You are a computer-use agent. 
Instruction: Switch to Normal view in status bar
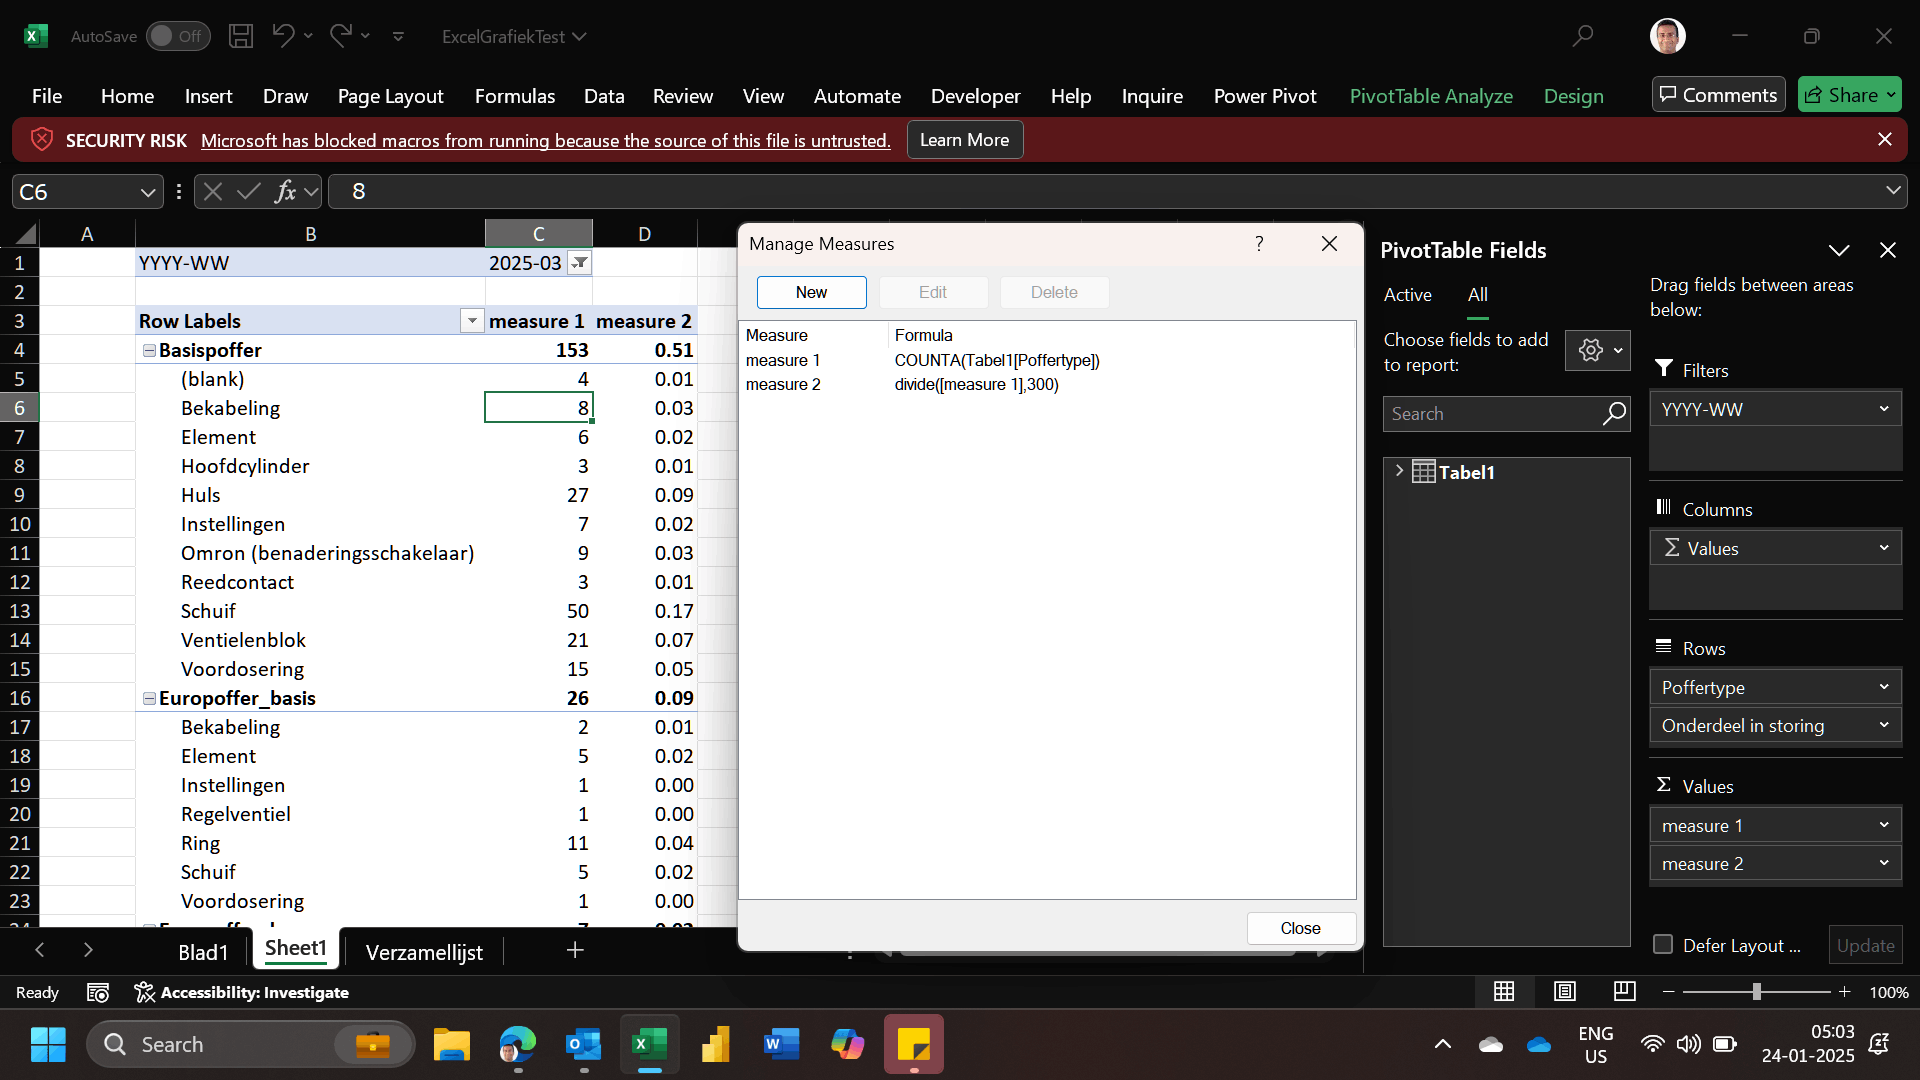point(1504,991)
